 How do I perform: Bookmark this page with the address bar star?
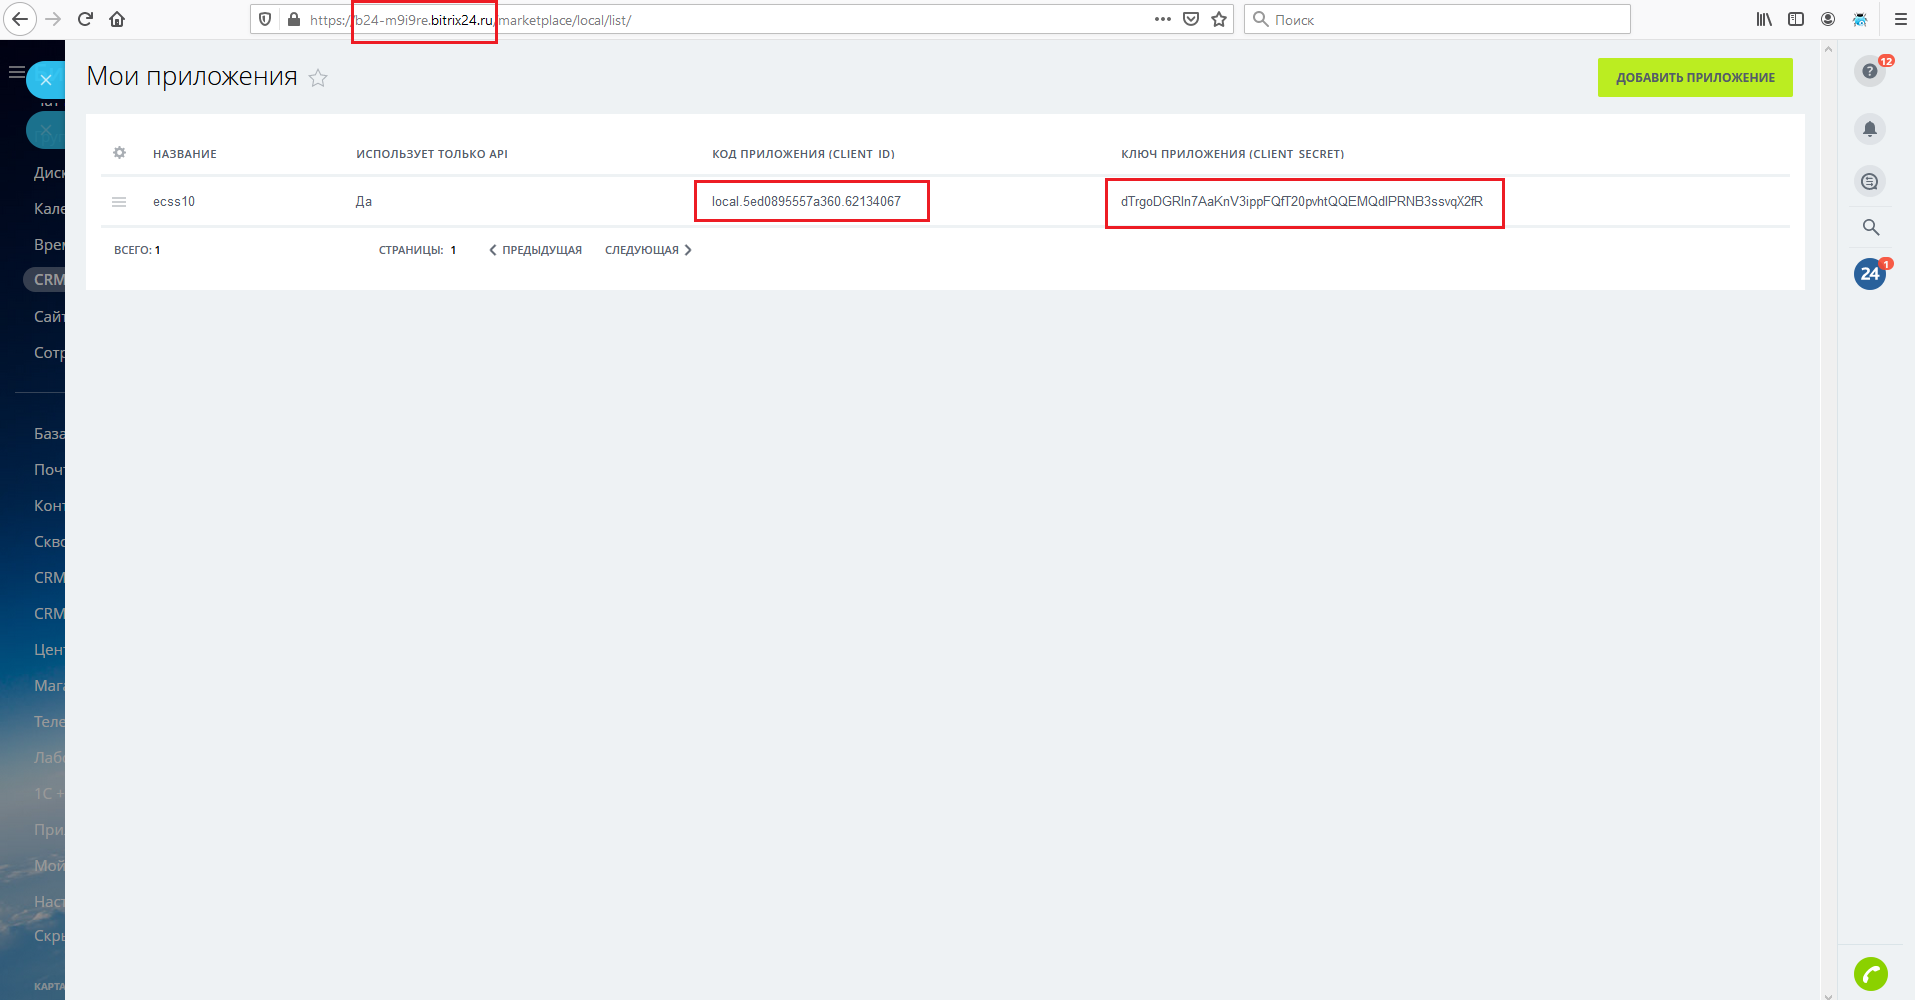click(x=1219, y=19)
